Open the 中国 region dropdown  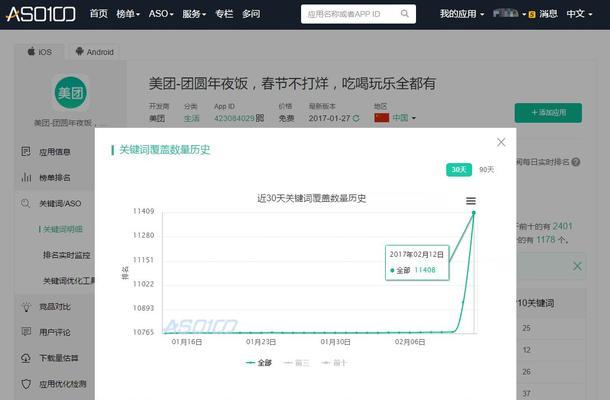pos(404,118)
